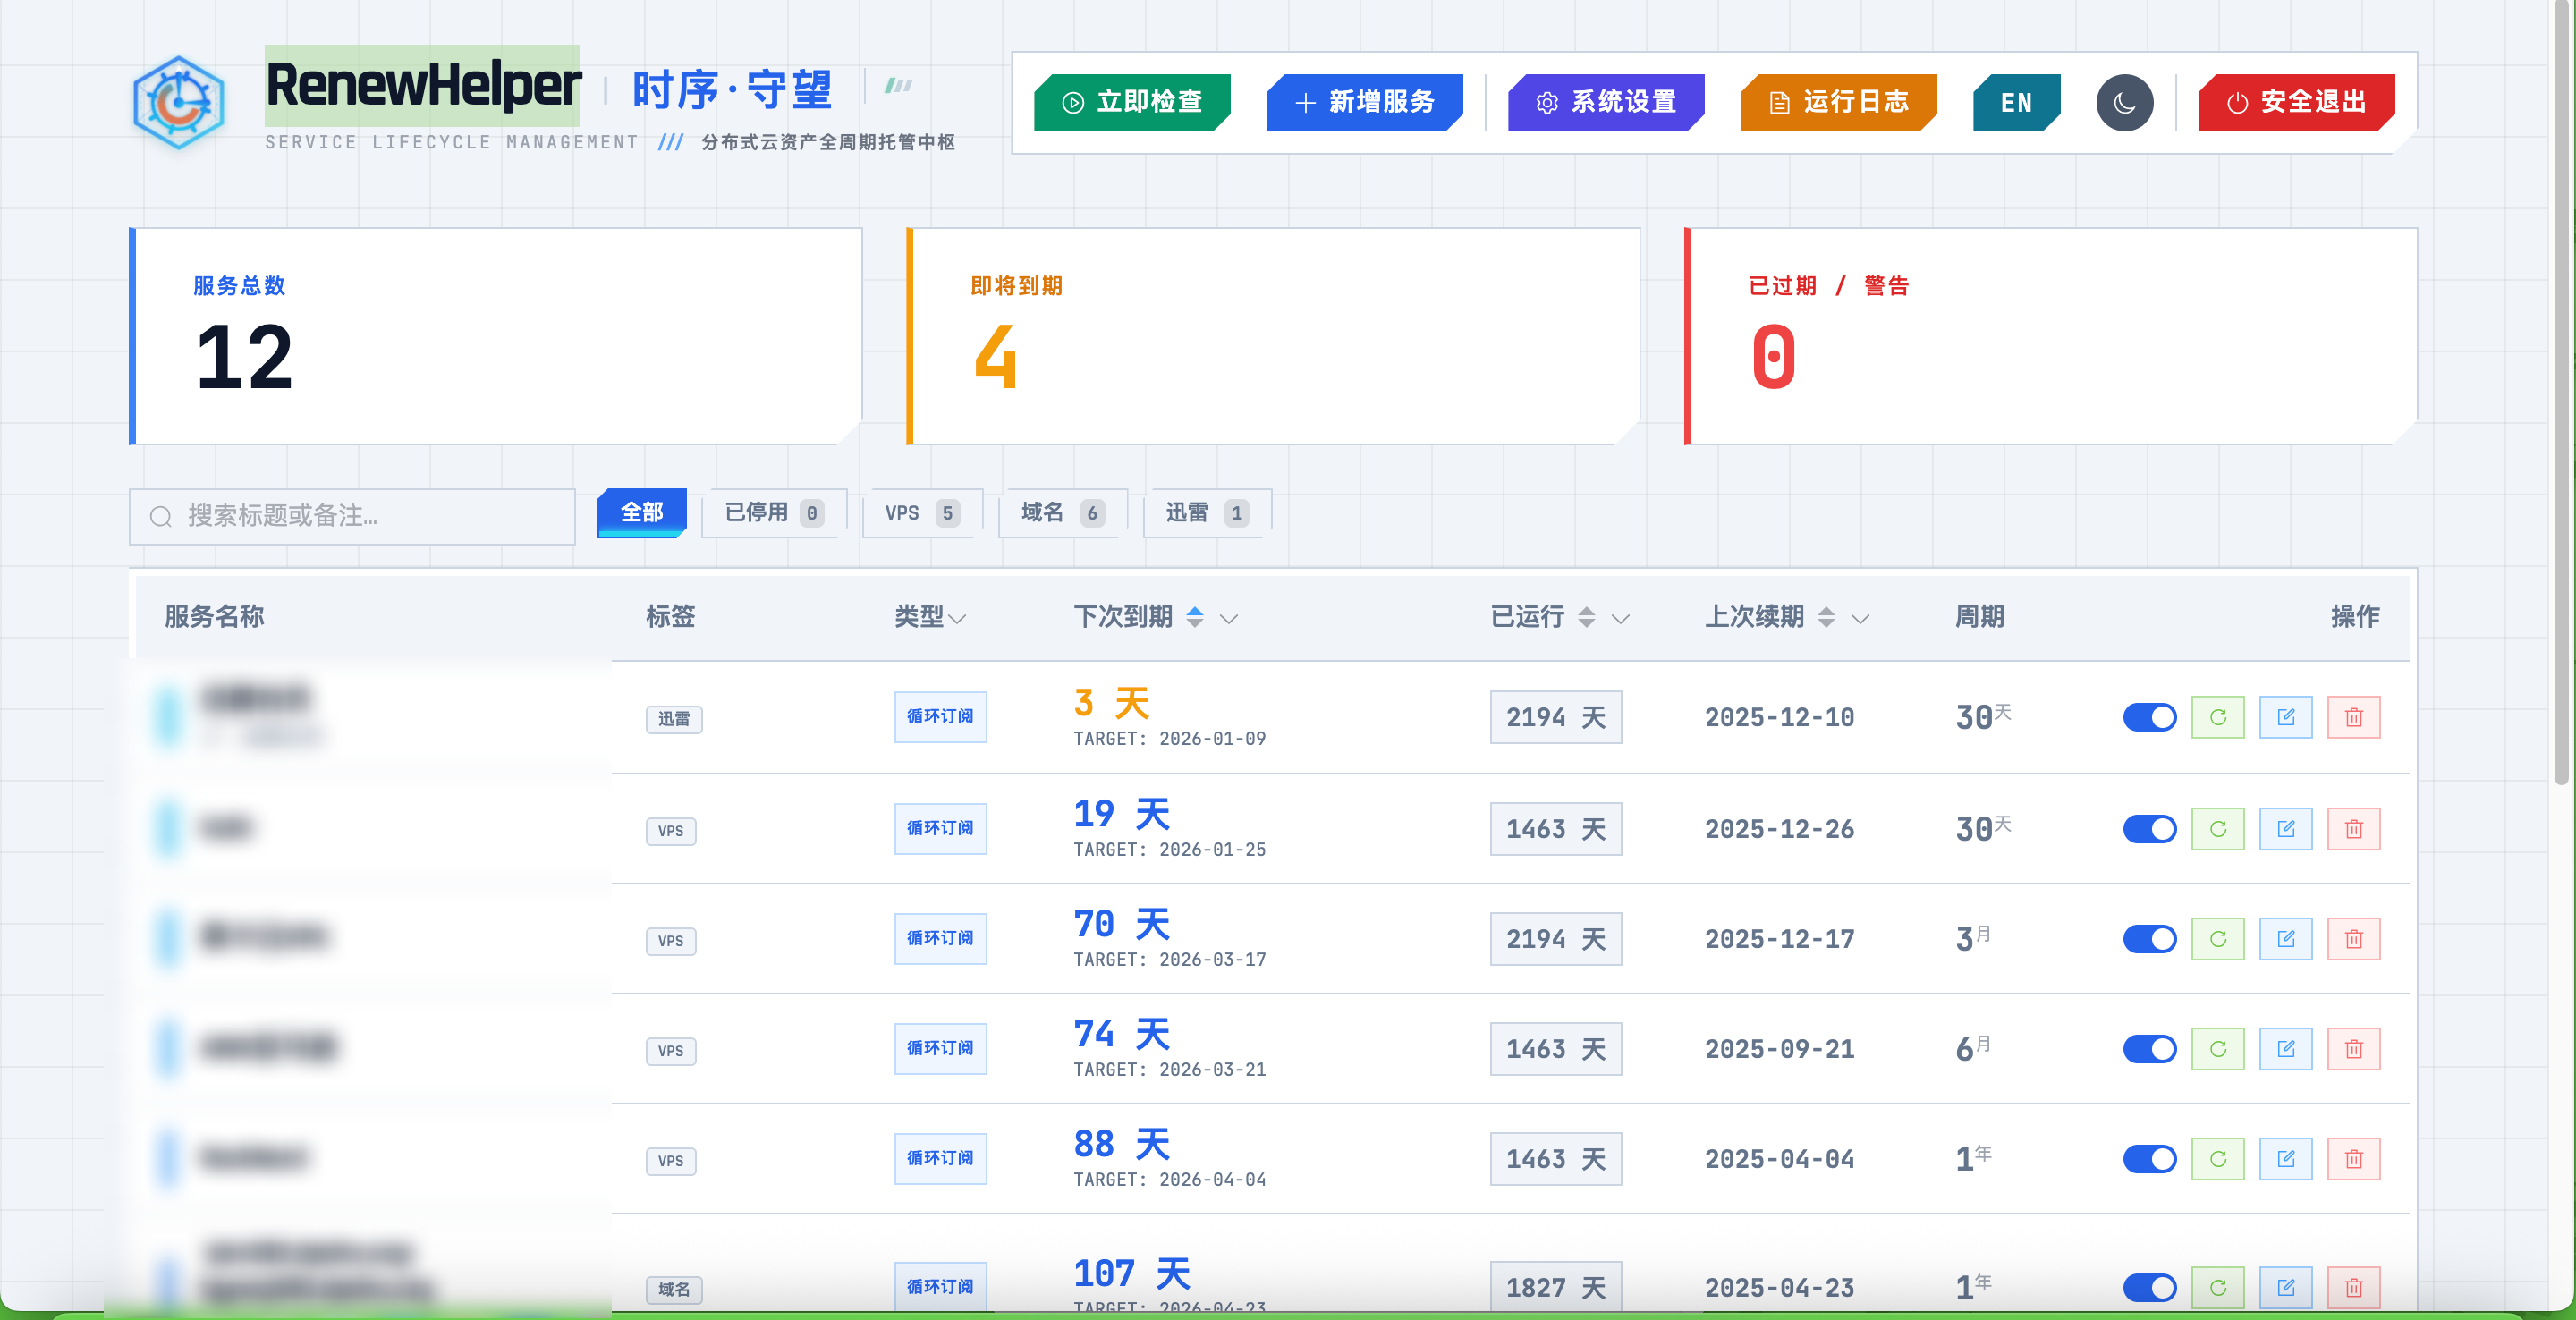
Task: Click the 新增服务 button
Action: tap(1364, 102)
